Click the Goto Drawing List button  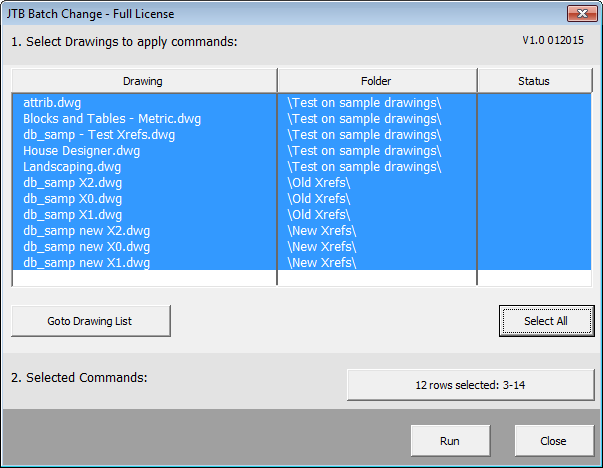point(91,321)
